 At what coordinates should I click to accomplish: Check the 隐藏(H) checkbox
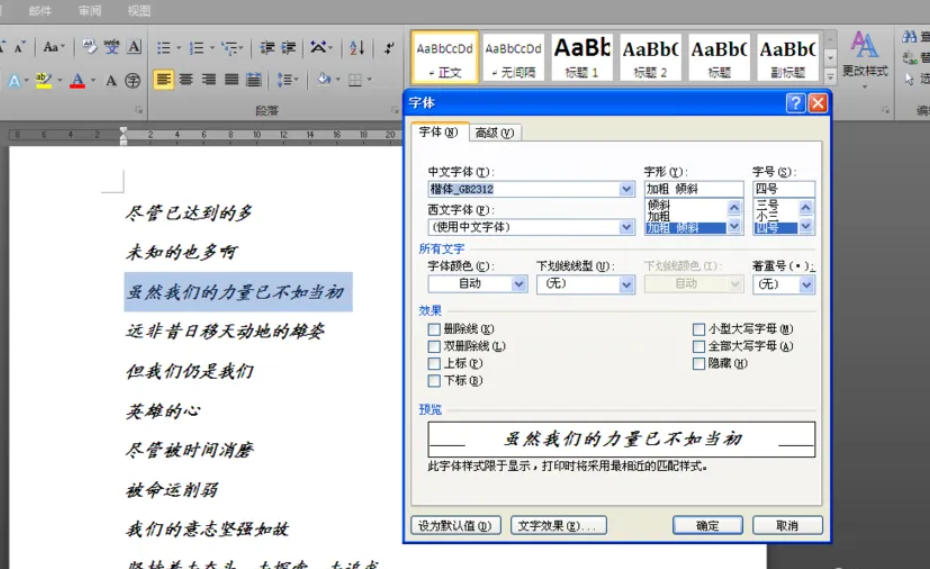(x=699, y=364)
